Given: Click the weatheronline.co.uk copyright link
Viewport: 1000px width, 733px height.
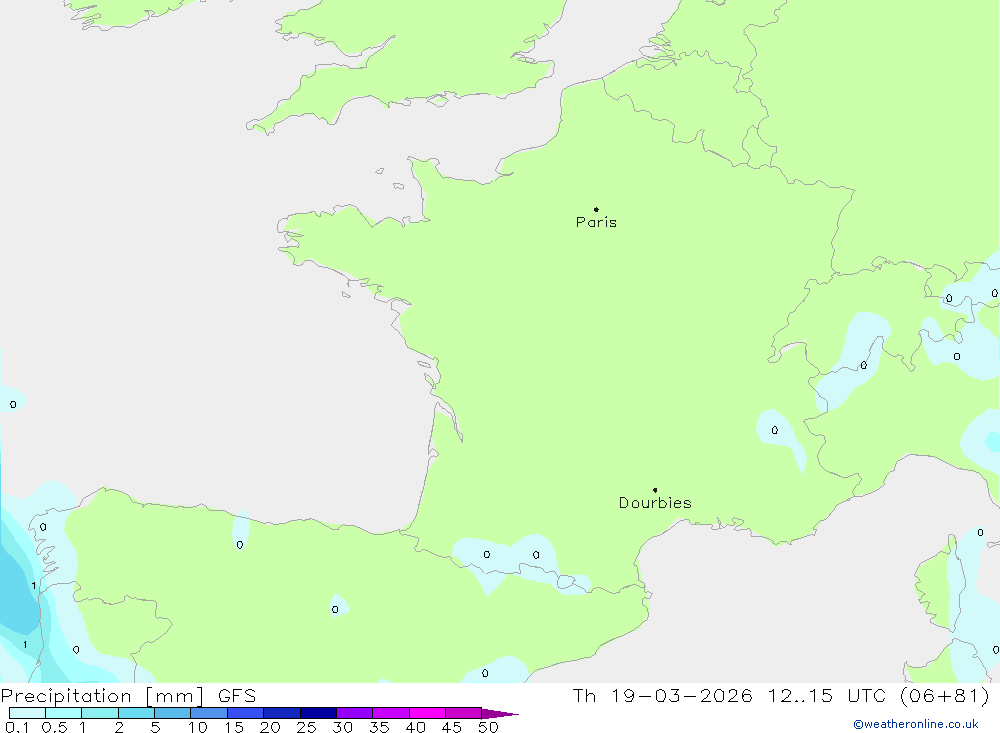Looking at the screenshot, I should point(916,724).
